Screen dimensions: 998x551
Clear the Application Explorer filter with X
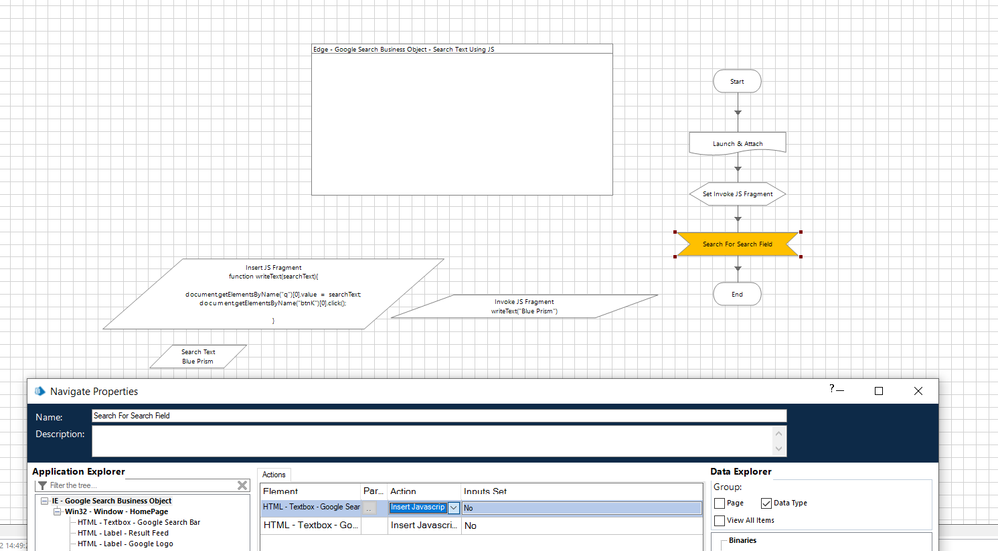tap(242, 485)
